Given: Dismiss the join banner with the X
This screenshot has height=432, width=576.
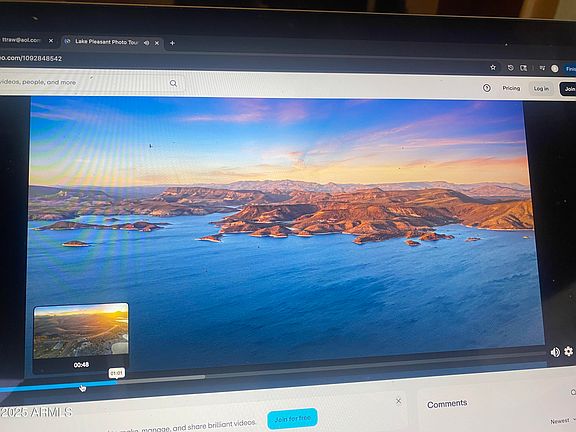Looking at the screenshot, I should 399,401.
